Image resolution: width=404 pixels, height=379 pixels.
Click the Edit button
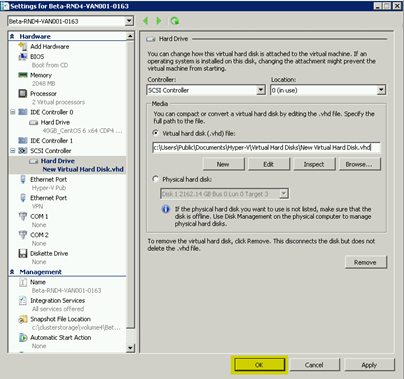[269, 164]
